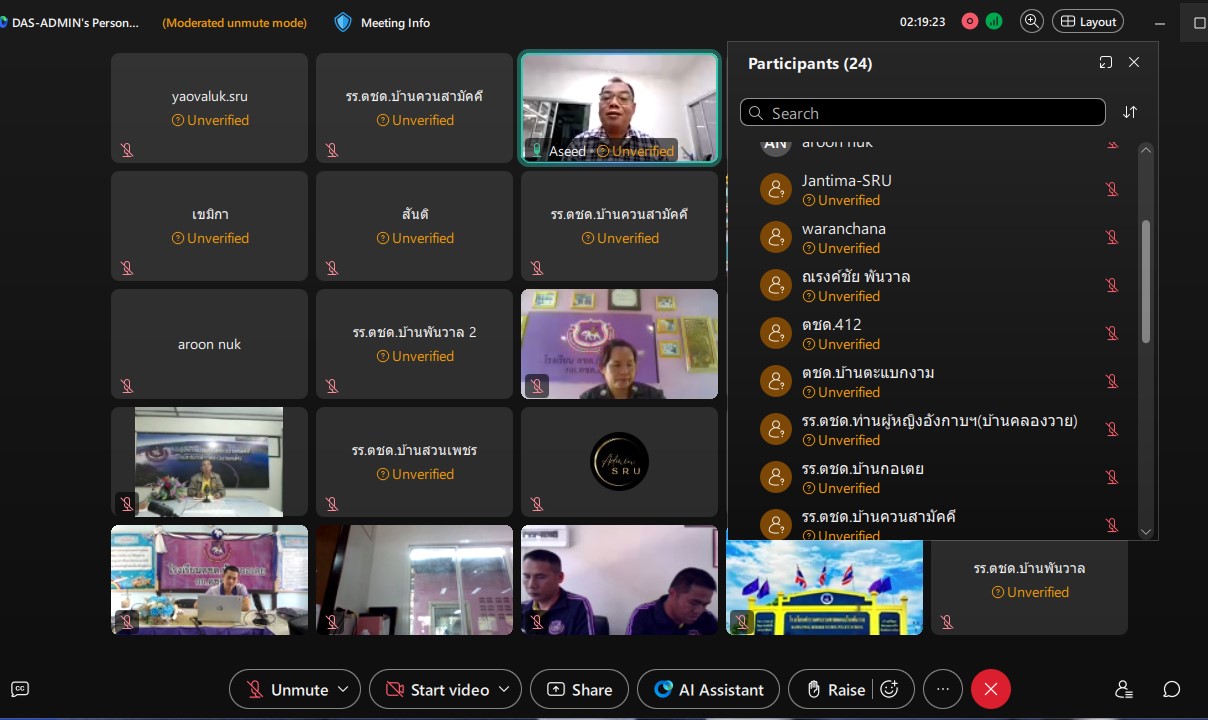Start video with the camera button
This screenshot has width=1208, height=720.
[438, 689]
